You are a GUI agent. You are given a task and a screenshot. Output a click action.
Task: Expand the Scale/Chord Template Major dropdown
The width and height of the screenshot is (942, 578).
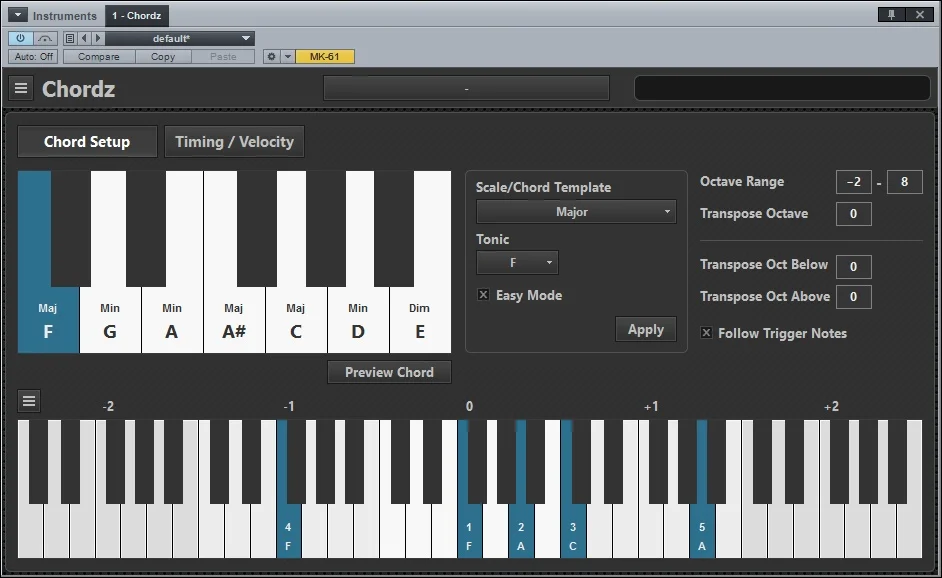[x=576, y=212]
